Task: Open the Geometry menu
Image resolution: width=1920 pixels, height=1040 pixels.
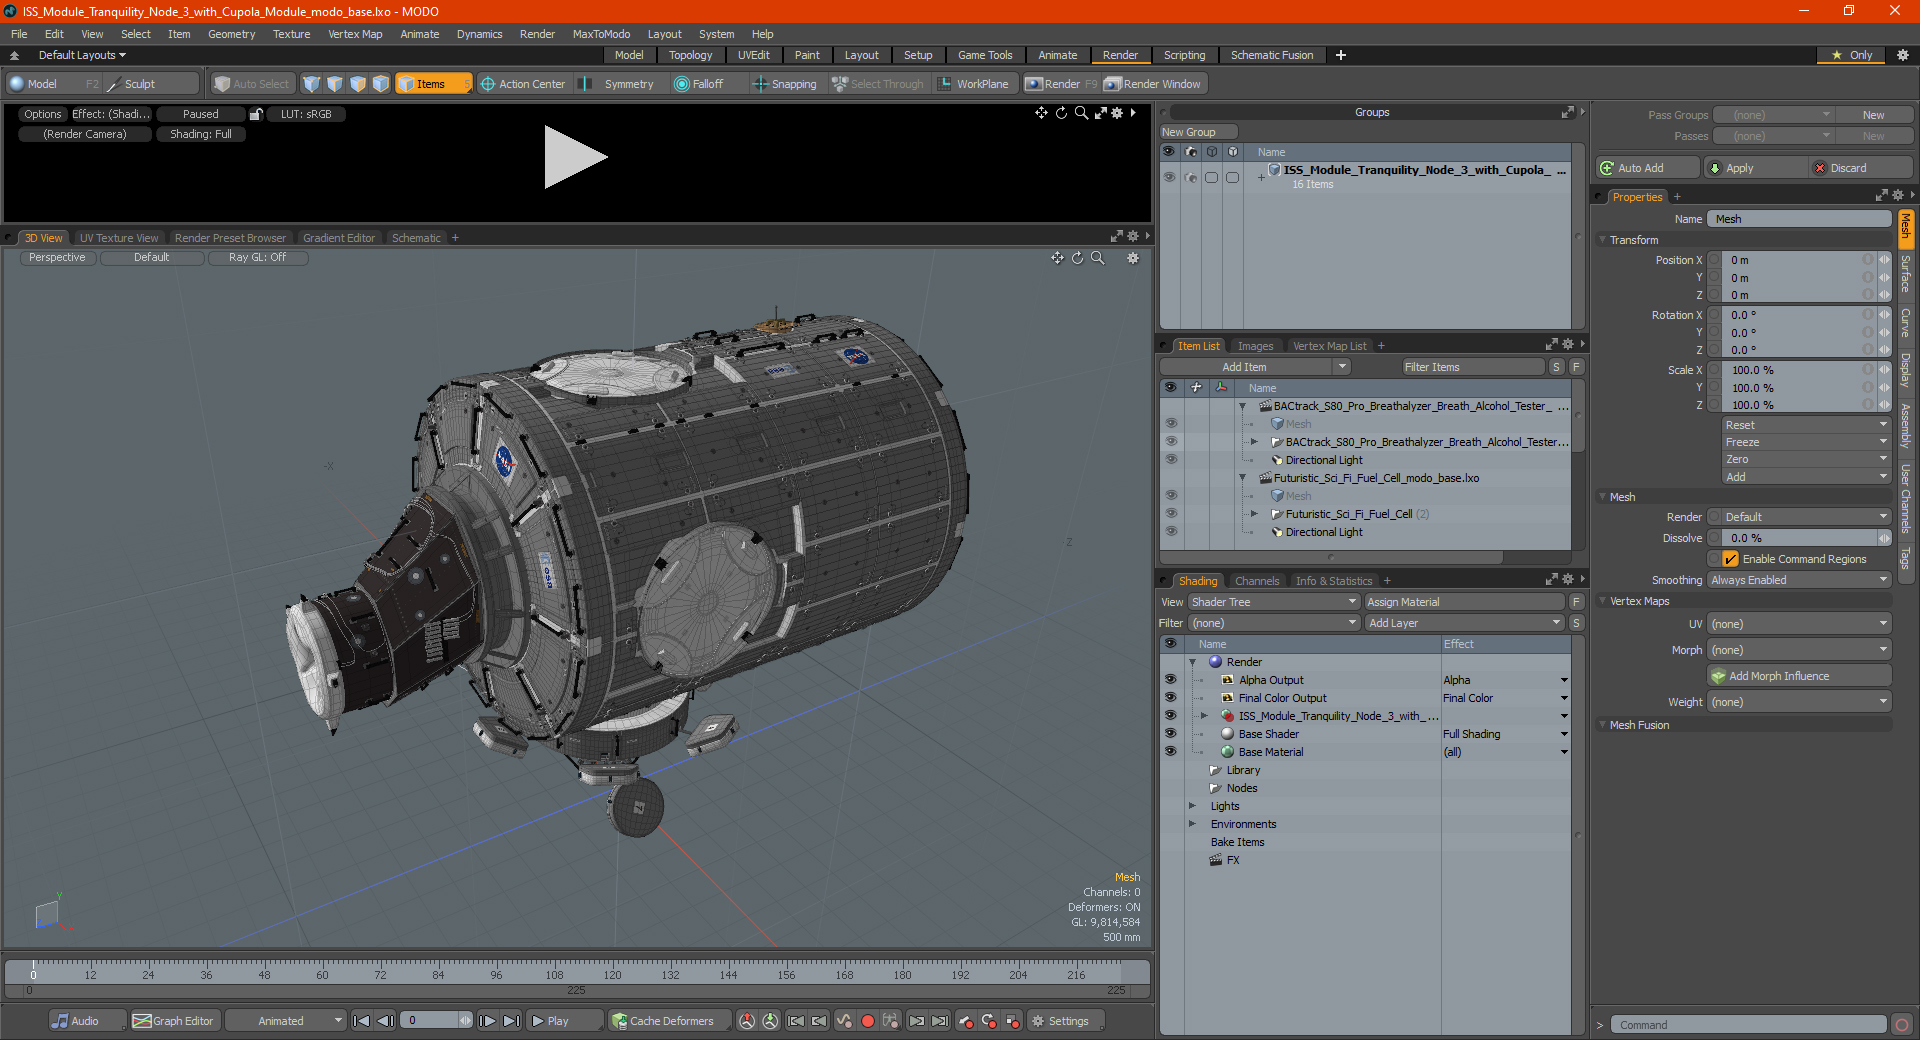Action: click(x=231, y=34)
